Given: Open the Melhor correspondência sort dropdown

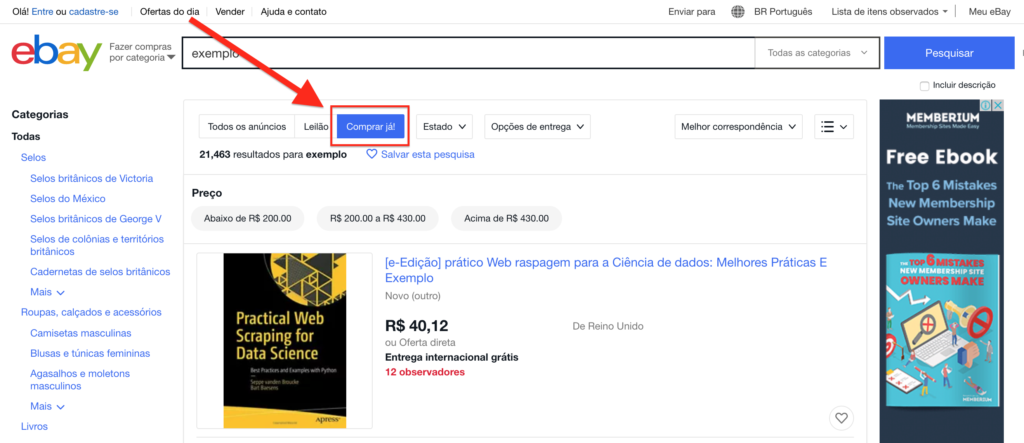Looking at the screenshot, I should 738,127.
